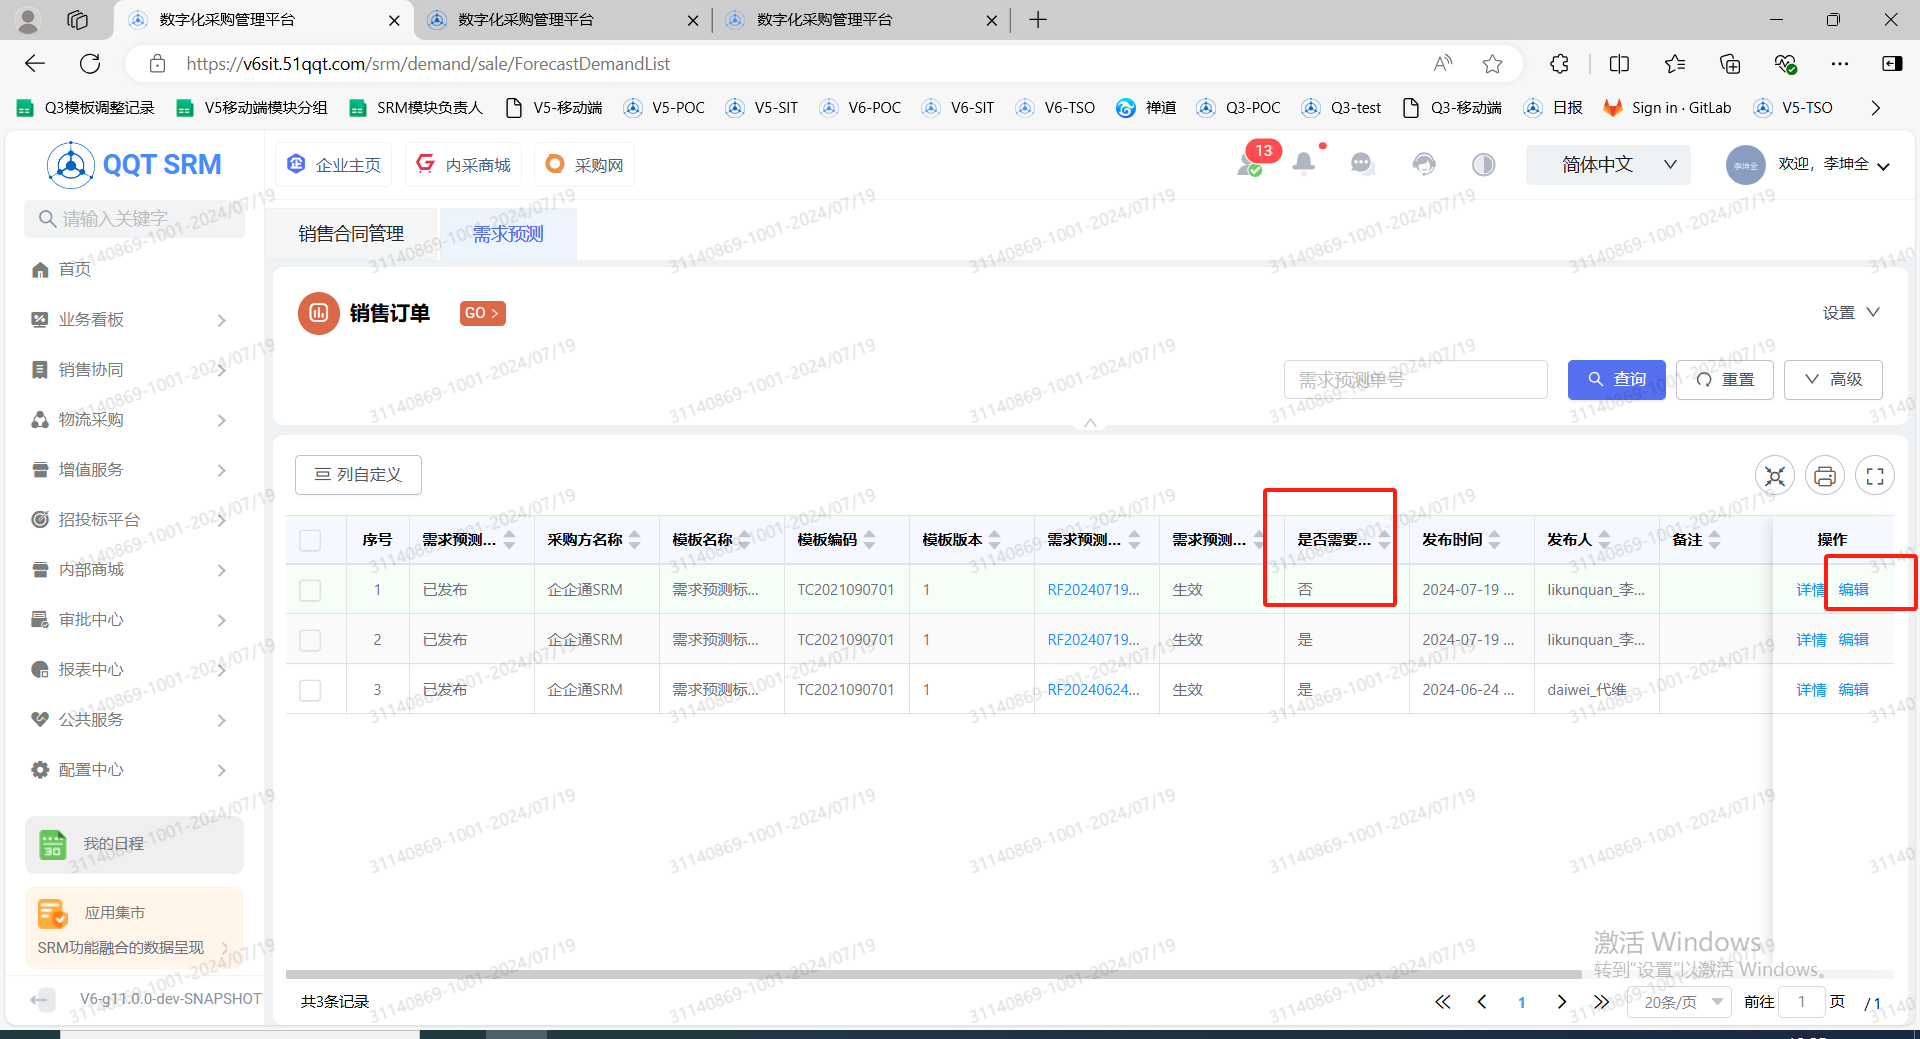Switch to the 销售合同管理 tab

click(352, 233)
